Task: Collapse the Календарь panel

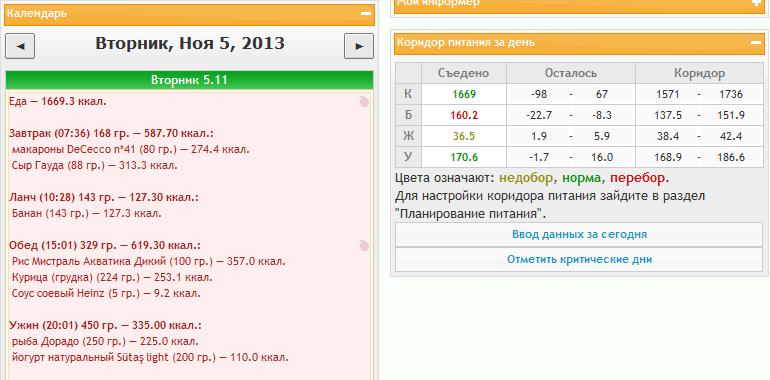Action: (366, 14)
